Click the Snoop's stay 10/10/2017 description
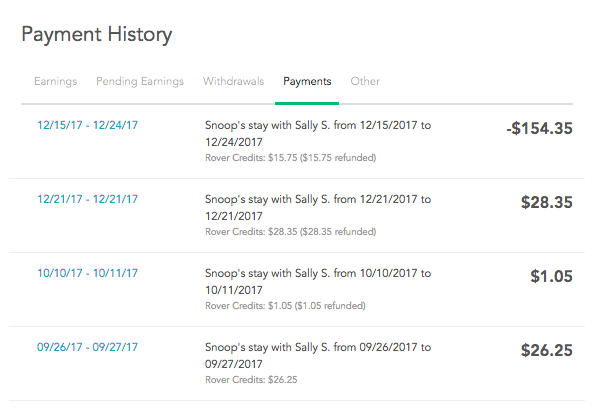Viewport: 594px width, 408px height. 318,281
